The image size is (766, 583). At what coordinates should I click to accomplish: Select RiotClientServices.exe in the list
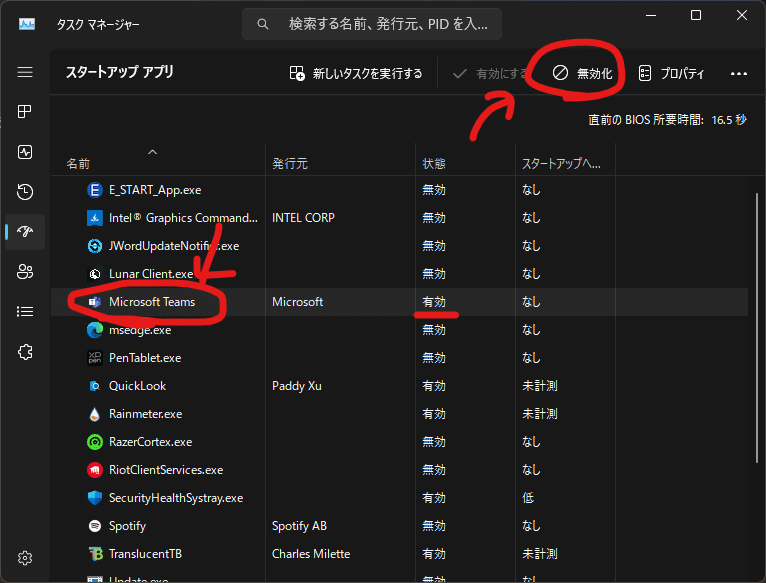tap(166, 470)
